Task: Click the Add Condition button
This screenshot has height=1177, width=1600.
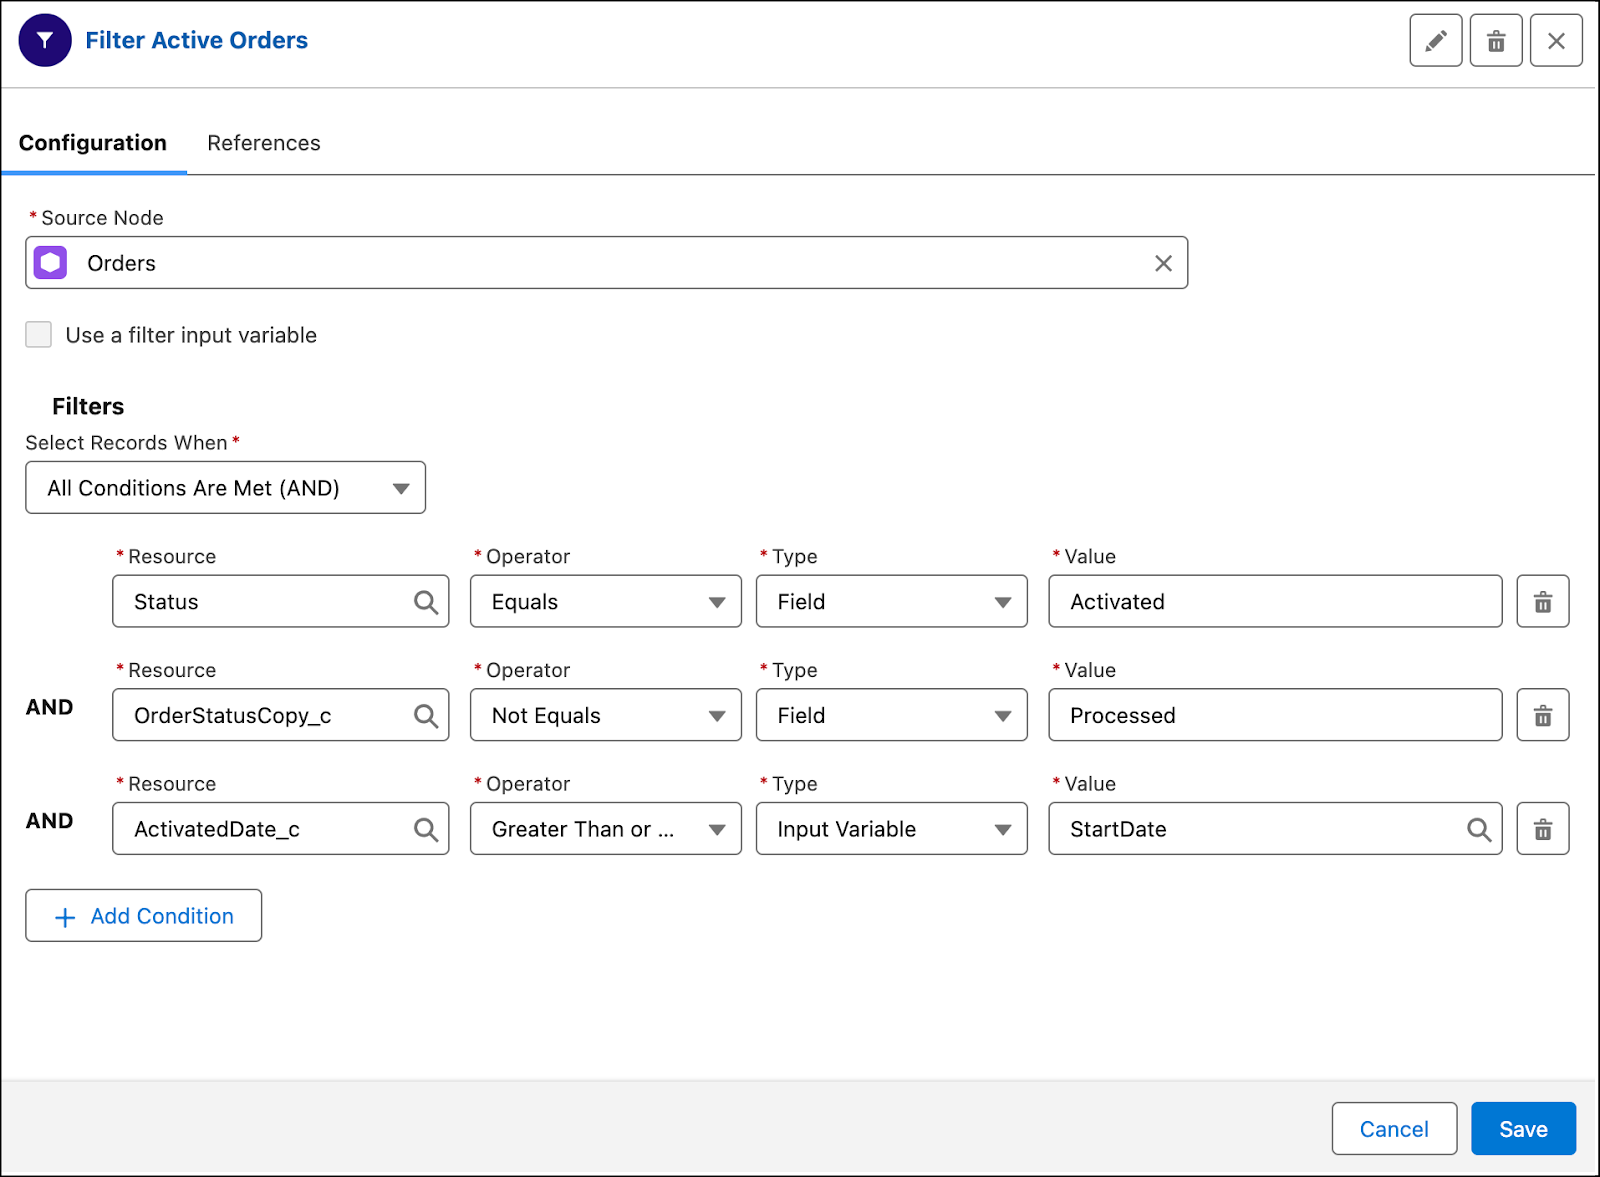Action: [x=143, y=915]
